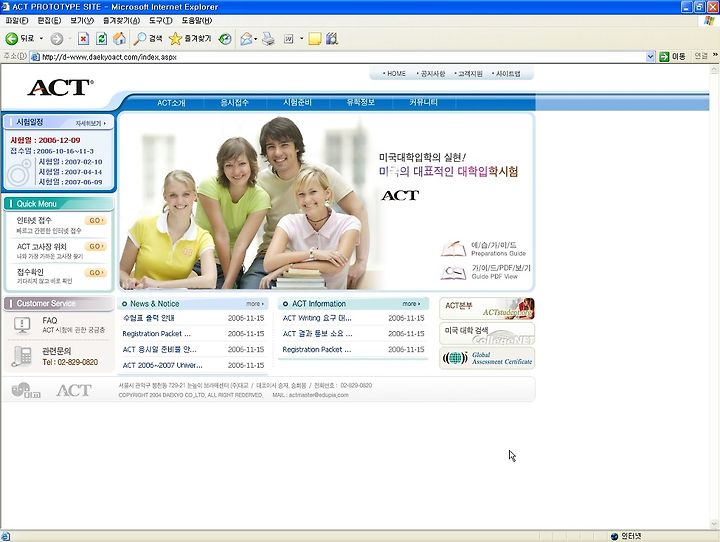Select the 유학정보 navigation tab
The image size is (720, 542).
point(361,102)
